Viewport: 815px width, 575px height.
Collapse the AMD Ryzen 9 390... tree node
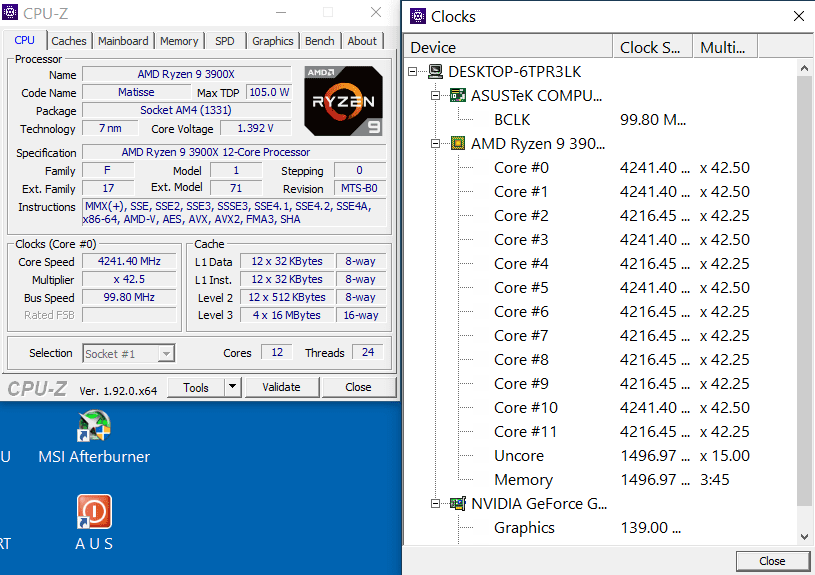click(436, 143)
